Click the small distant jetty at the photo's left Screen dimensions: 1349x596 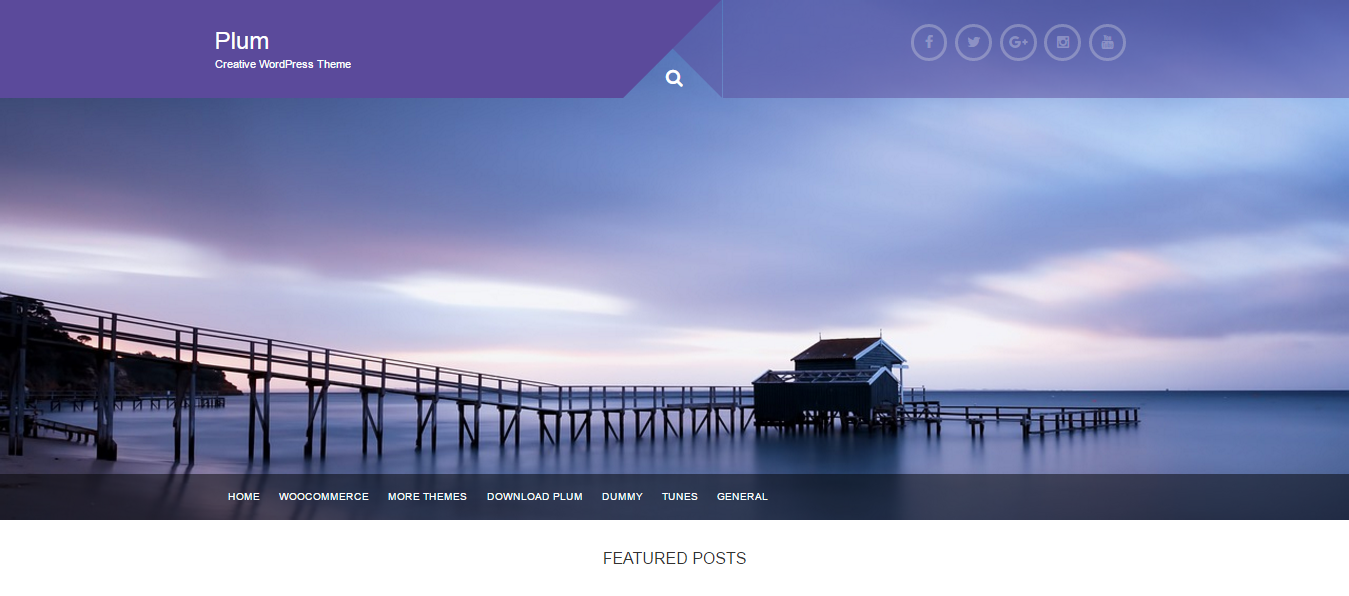coord(128,402)
